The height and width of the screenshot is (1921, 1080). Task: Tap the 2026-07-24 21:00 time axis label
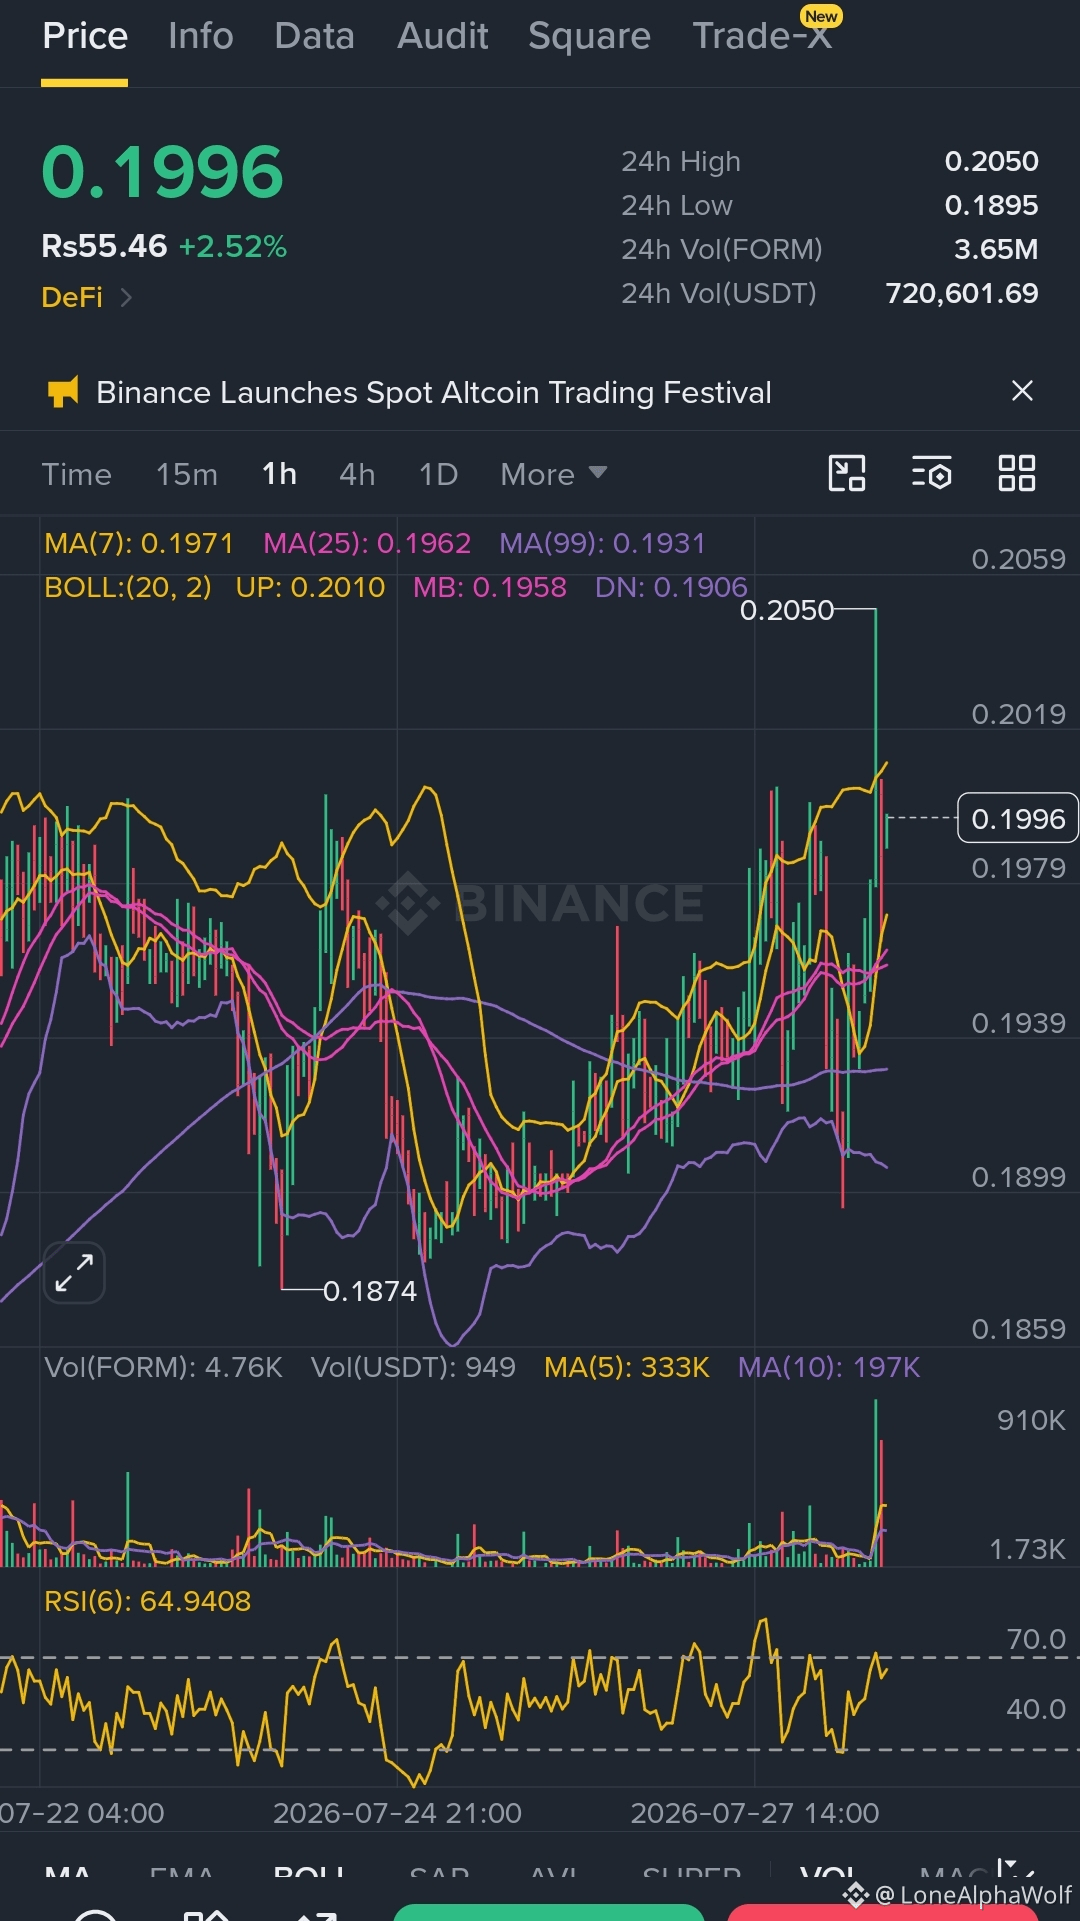click(397, 1813)
